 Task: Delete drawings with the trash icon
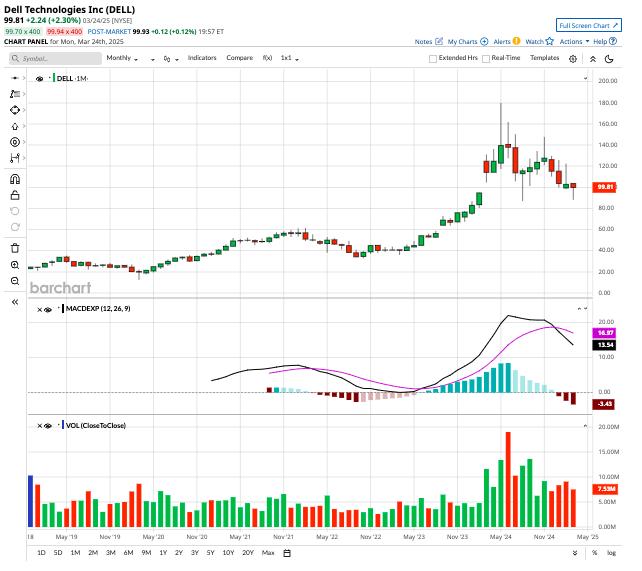click(15, 248)
